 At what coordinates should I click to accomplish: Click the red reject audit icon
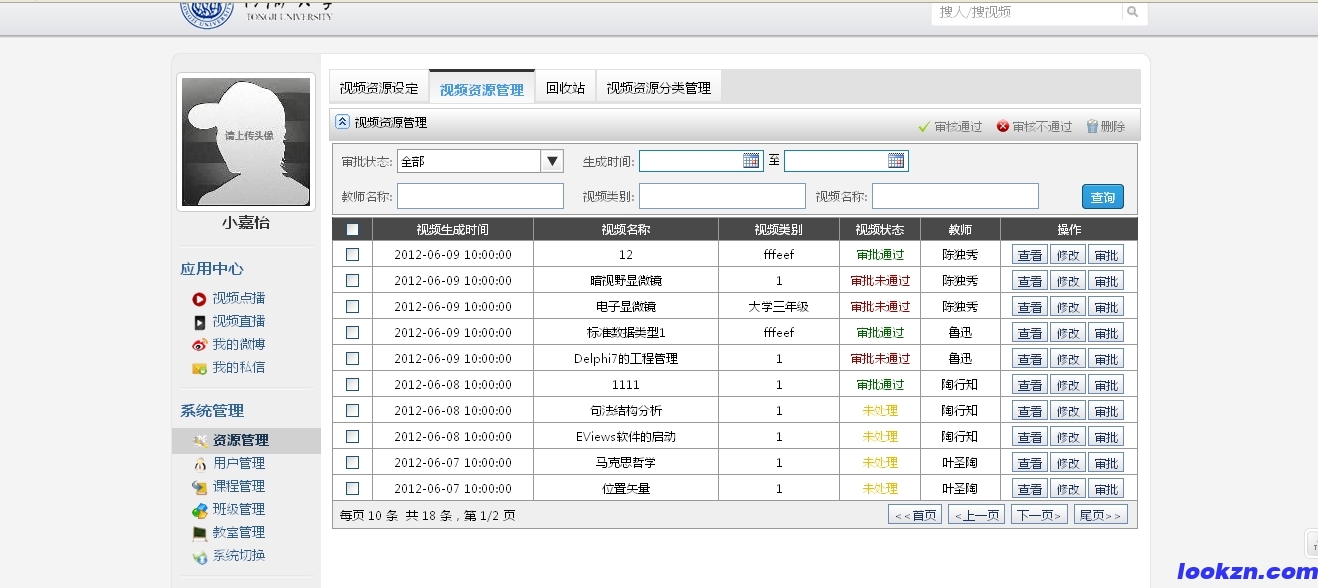[x=1003, y=127]
